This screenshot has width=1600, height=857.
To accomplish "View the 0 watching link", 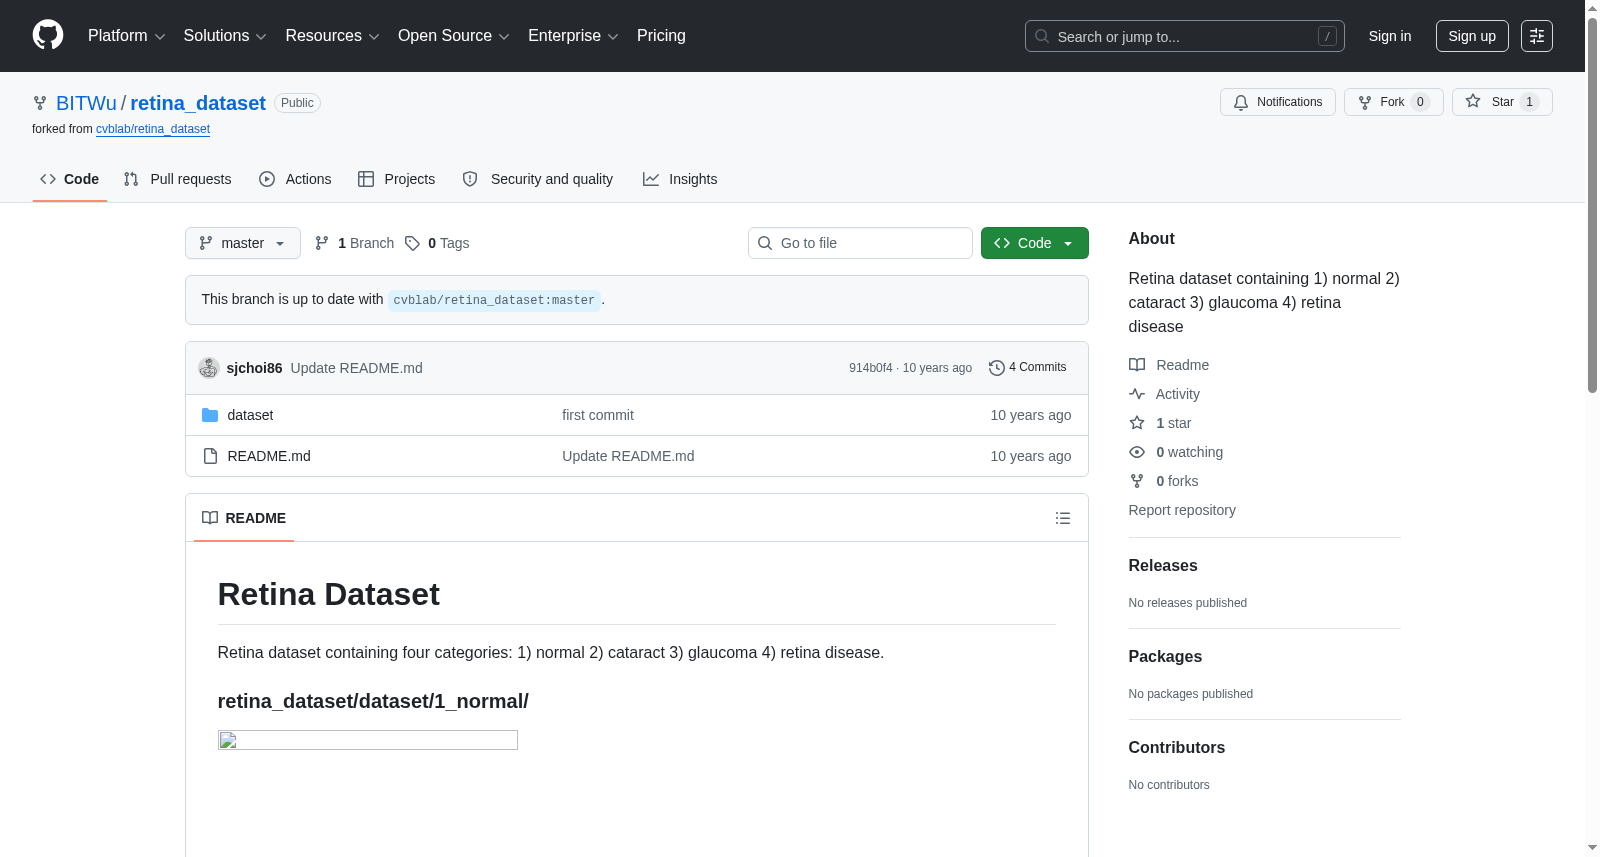I will (x=1176, y=452).
